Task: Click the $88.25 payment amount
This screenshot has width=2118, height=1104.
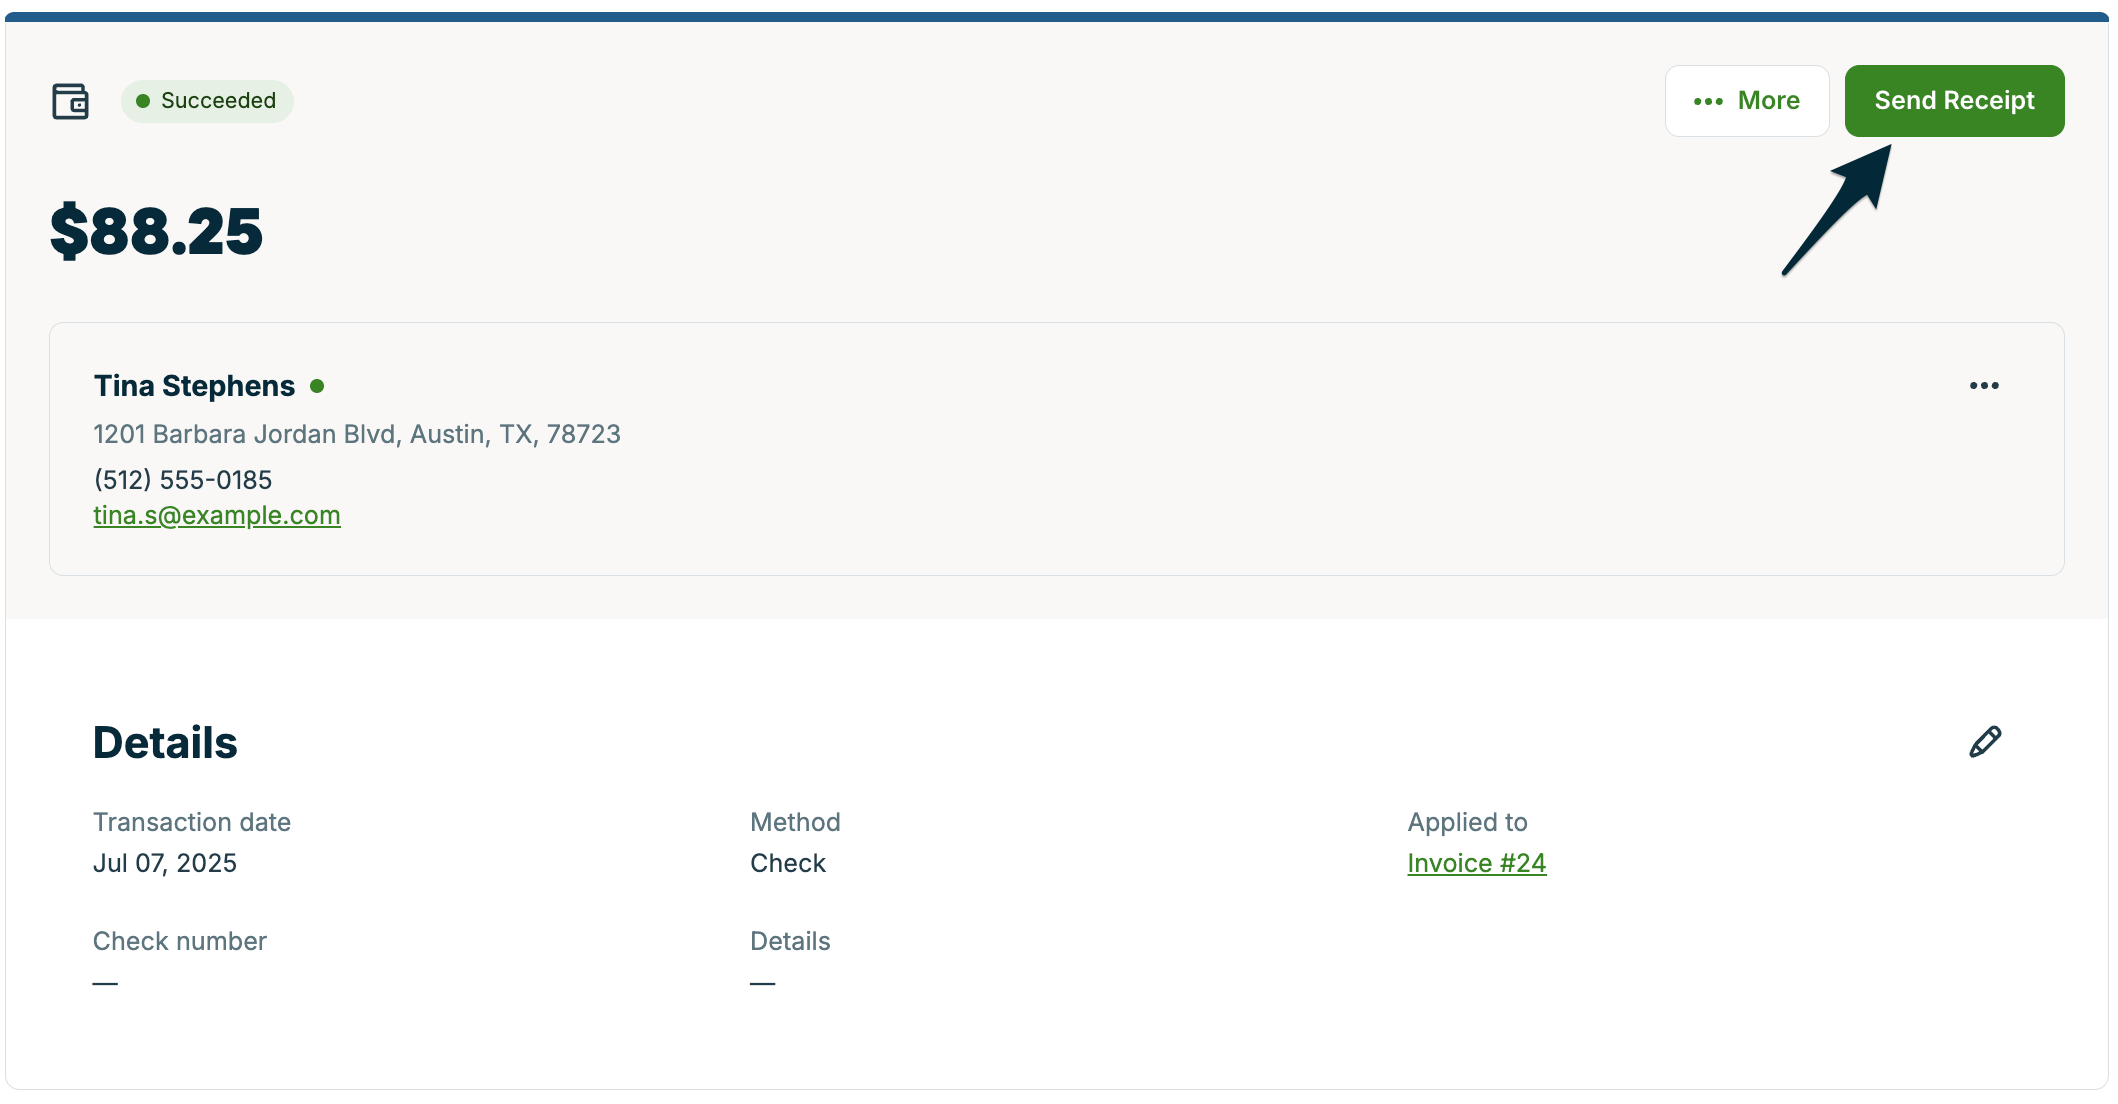Action: 157,231
